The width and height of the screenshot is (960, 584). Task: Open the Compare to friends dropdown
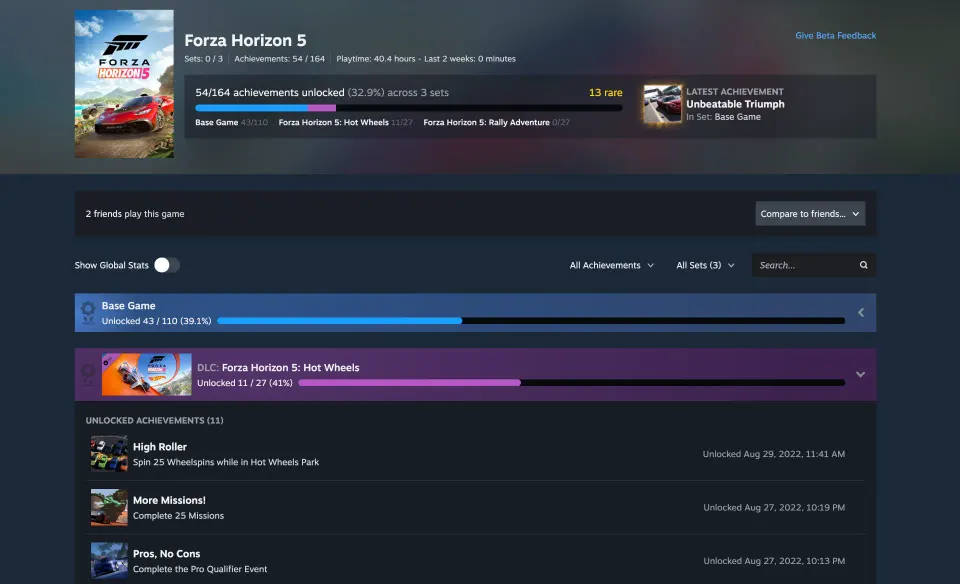[x=810, y=214]
